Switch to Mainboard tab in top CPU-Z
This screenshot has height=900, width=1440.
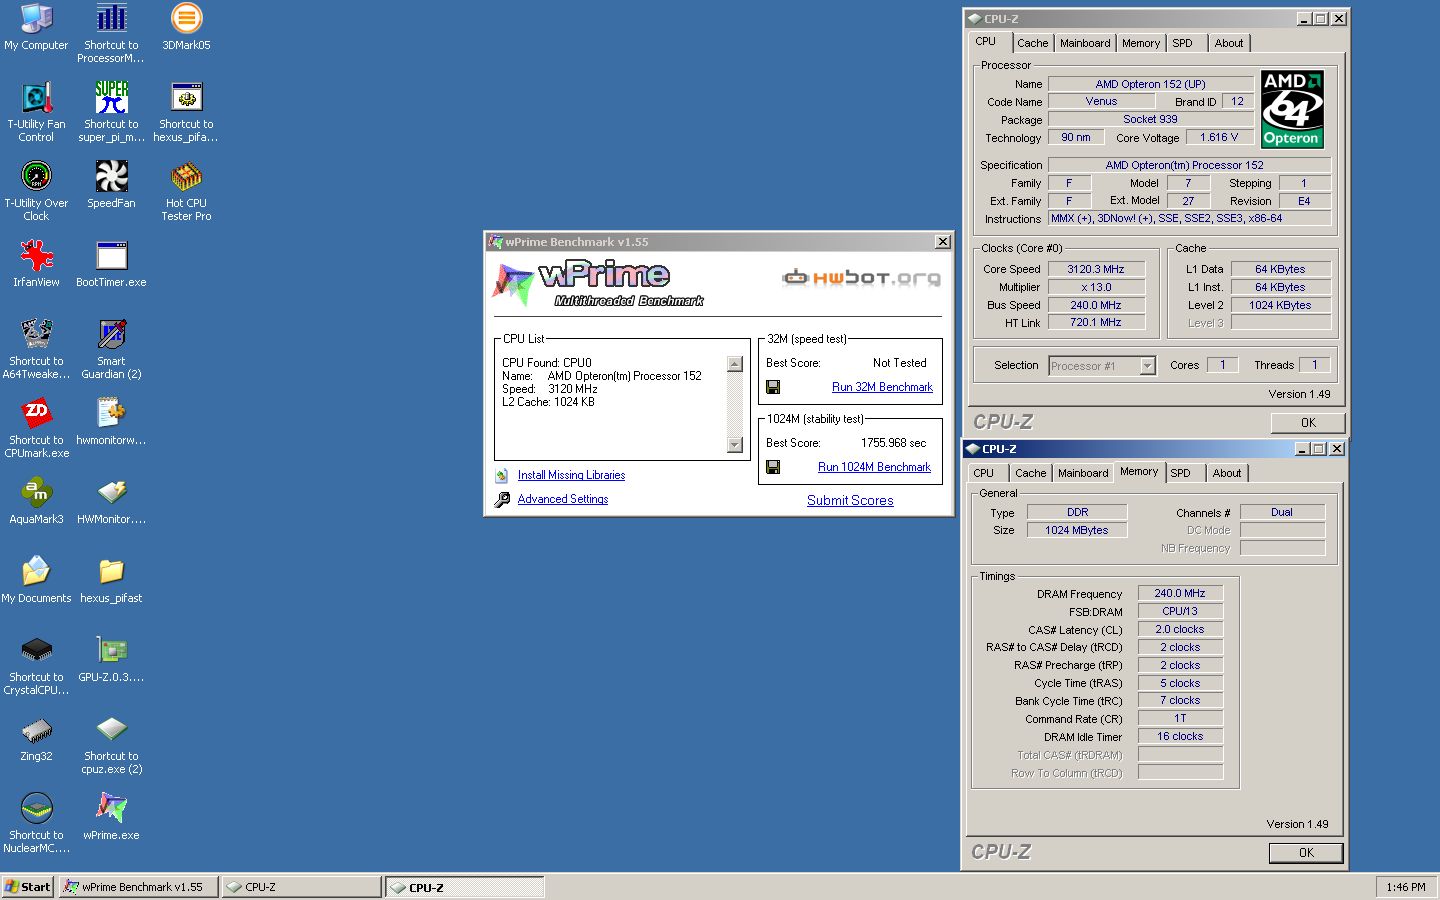pyautogui.click(x=1085, y=43)
